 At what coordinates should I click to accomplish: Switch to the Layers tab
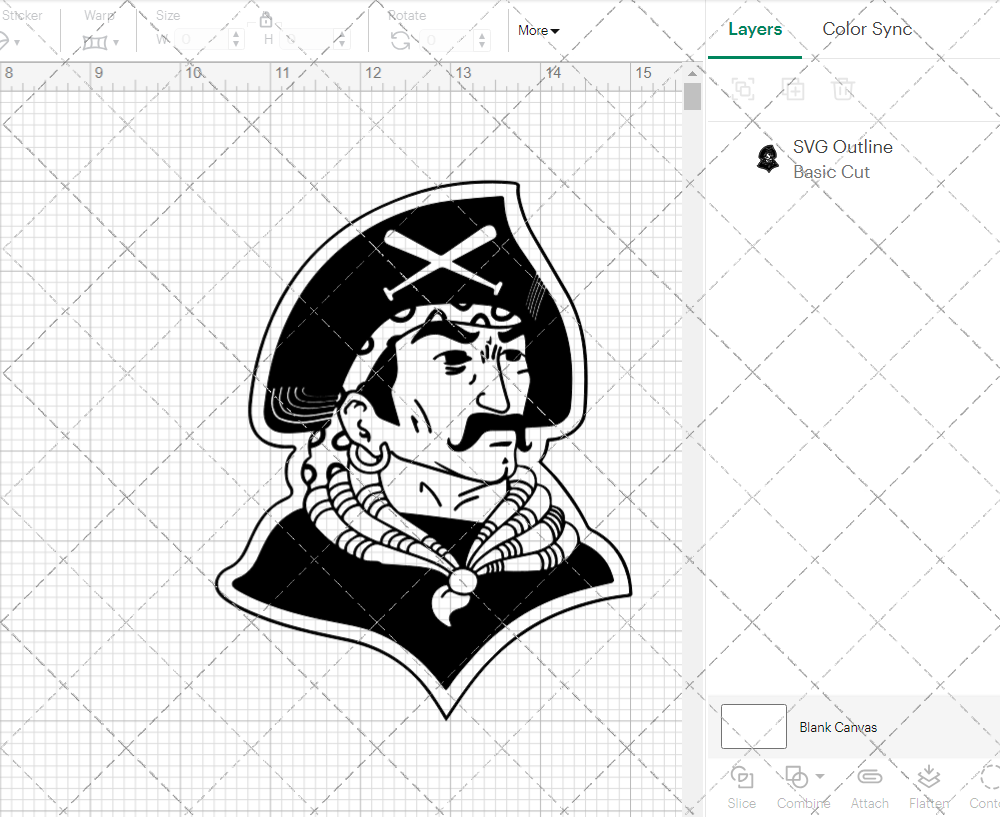pos(755,29)
